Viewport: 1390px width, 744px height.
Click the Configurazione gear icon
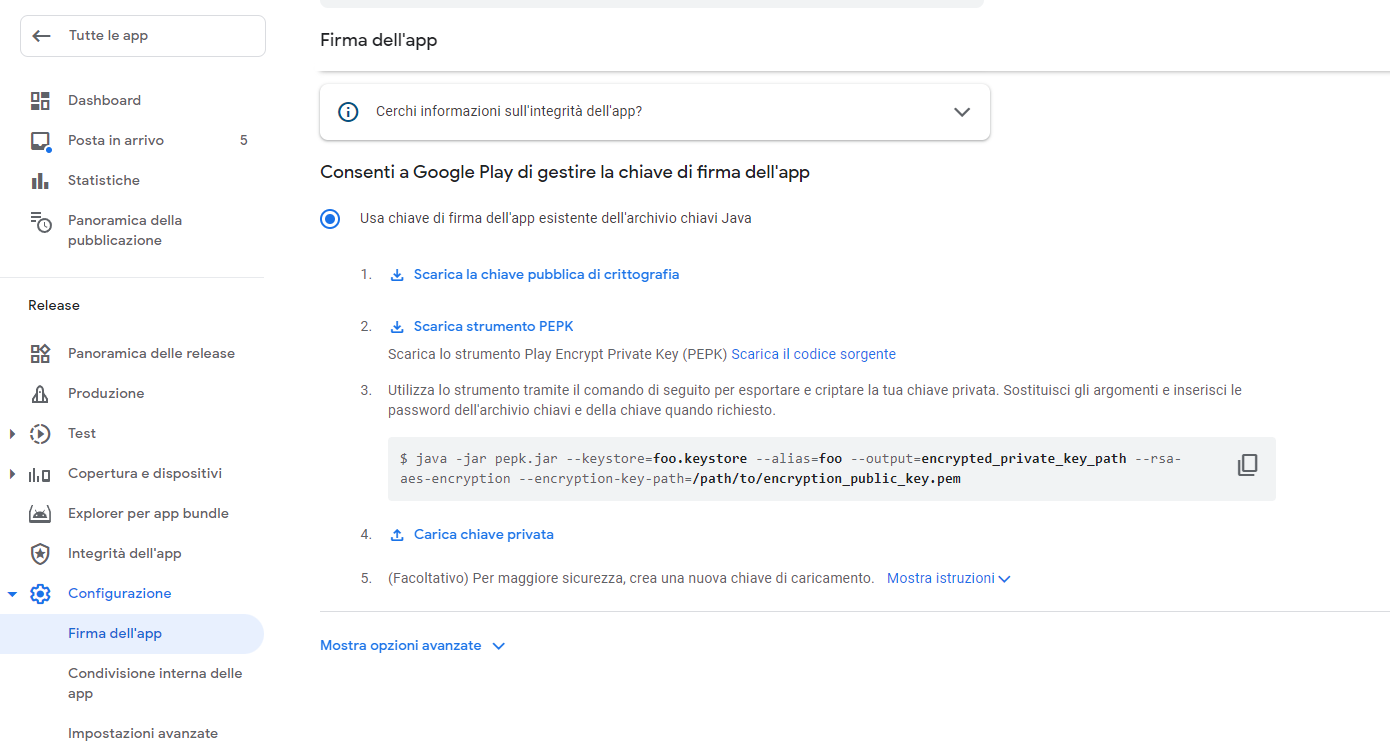pyautogui.click(x=40, y=594)
